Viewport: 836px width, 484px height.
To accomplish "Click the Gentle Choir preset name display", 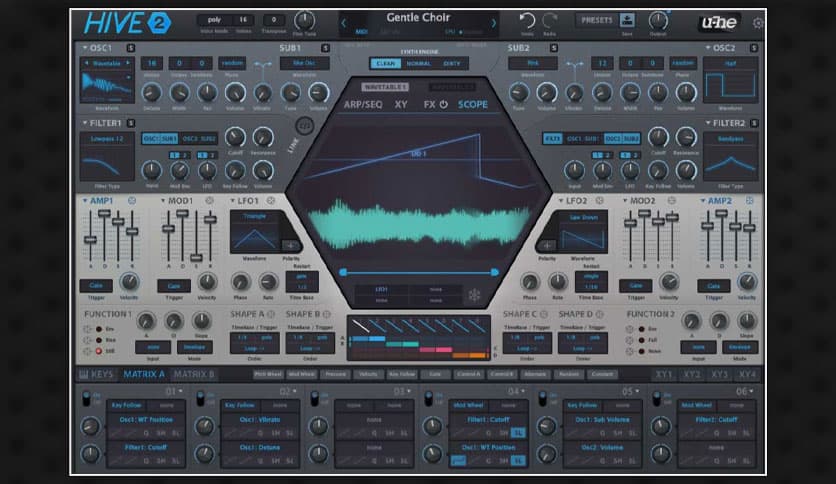I will (418, 19).
